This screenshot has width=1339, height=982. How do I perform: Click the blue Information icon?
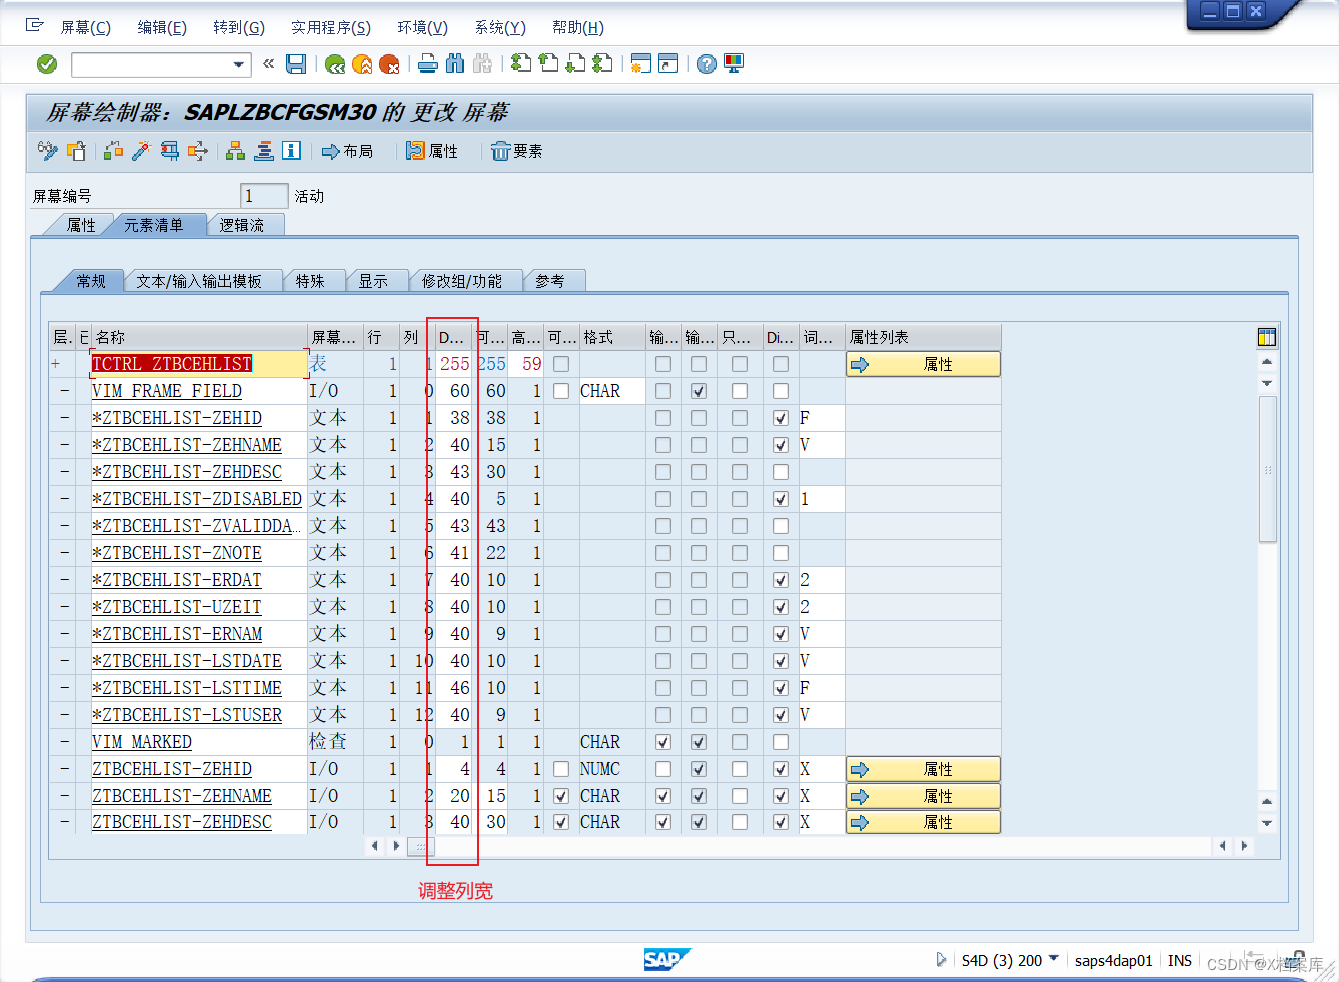click(291, 151)
